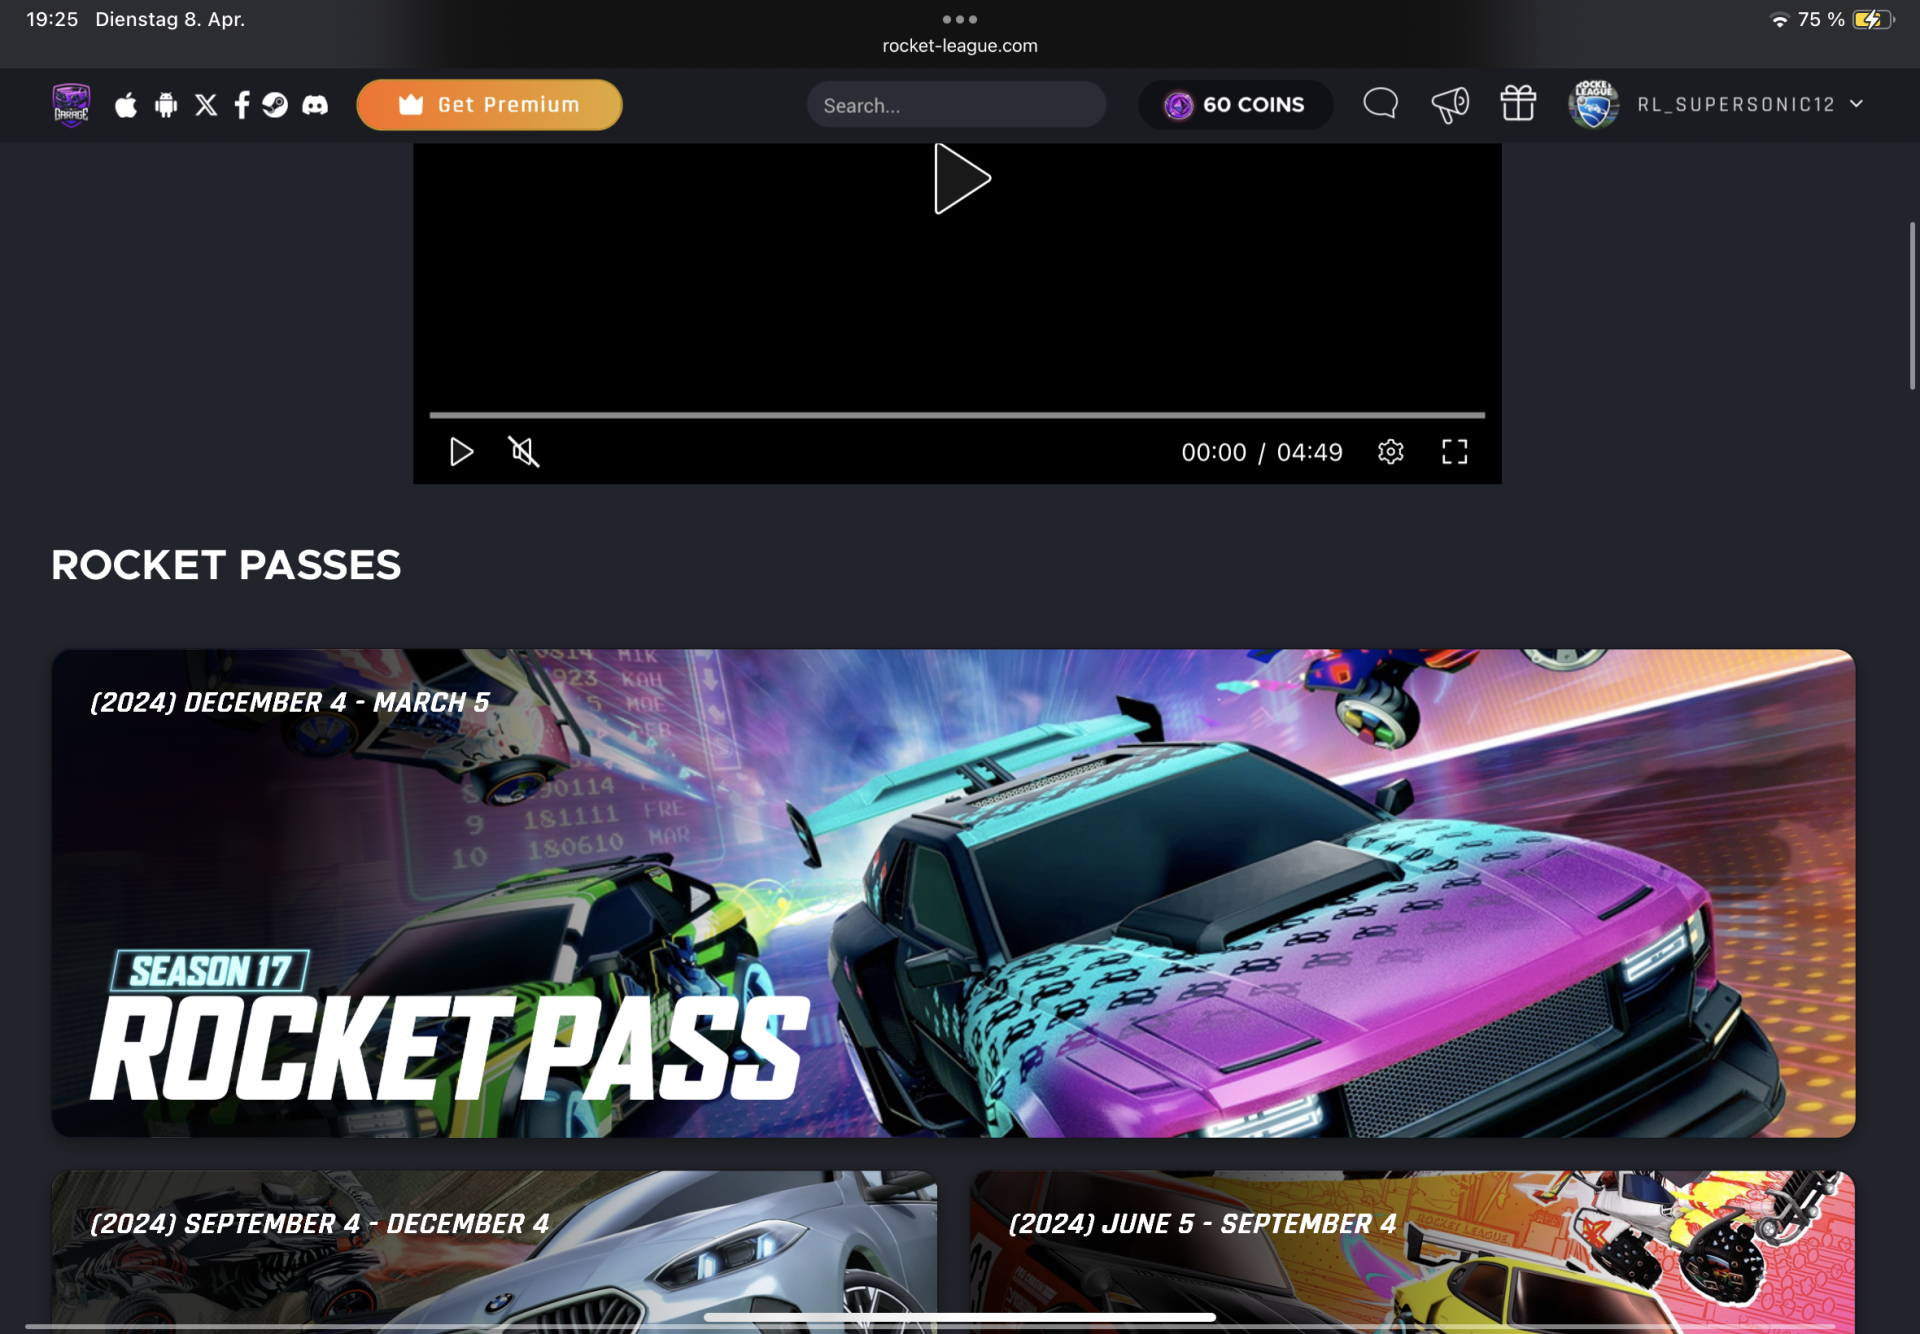Expand the RL_SUPERSONIC12 account menu
1920x1334 pixels.
click(1857, 104)
